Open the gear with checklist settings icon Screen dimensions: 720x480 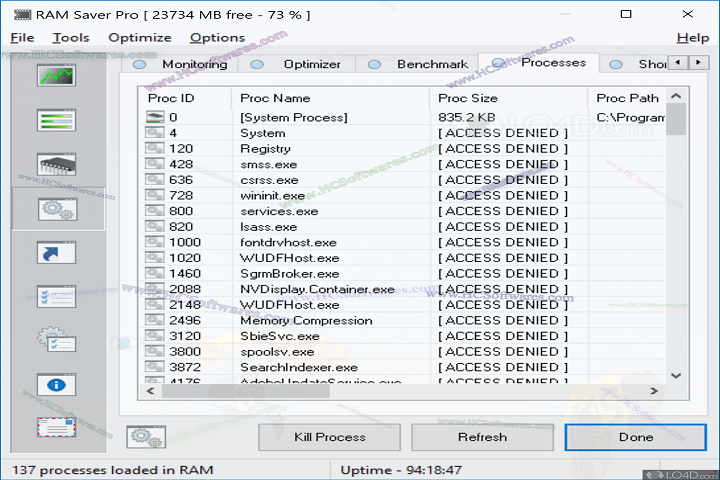(56, 340)
